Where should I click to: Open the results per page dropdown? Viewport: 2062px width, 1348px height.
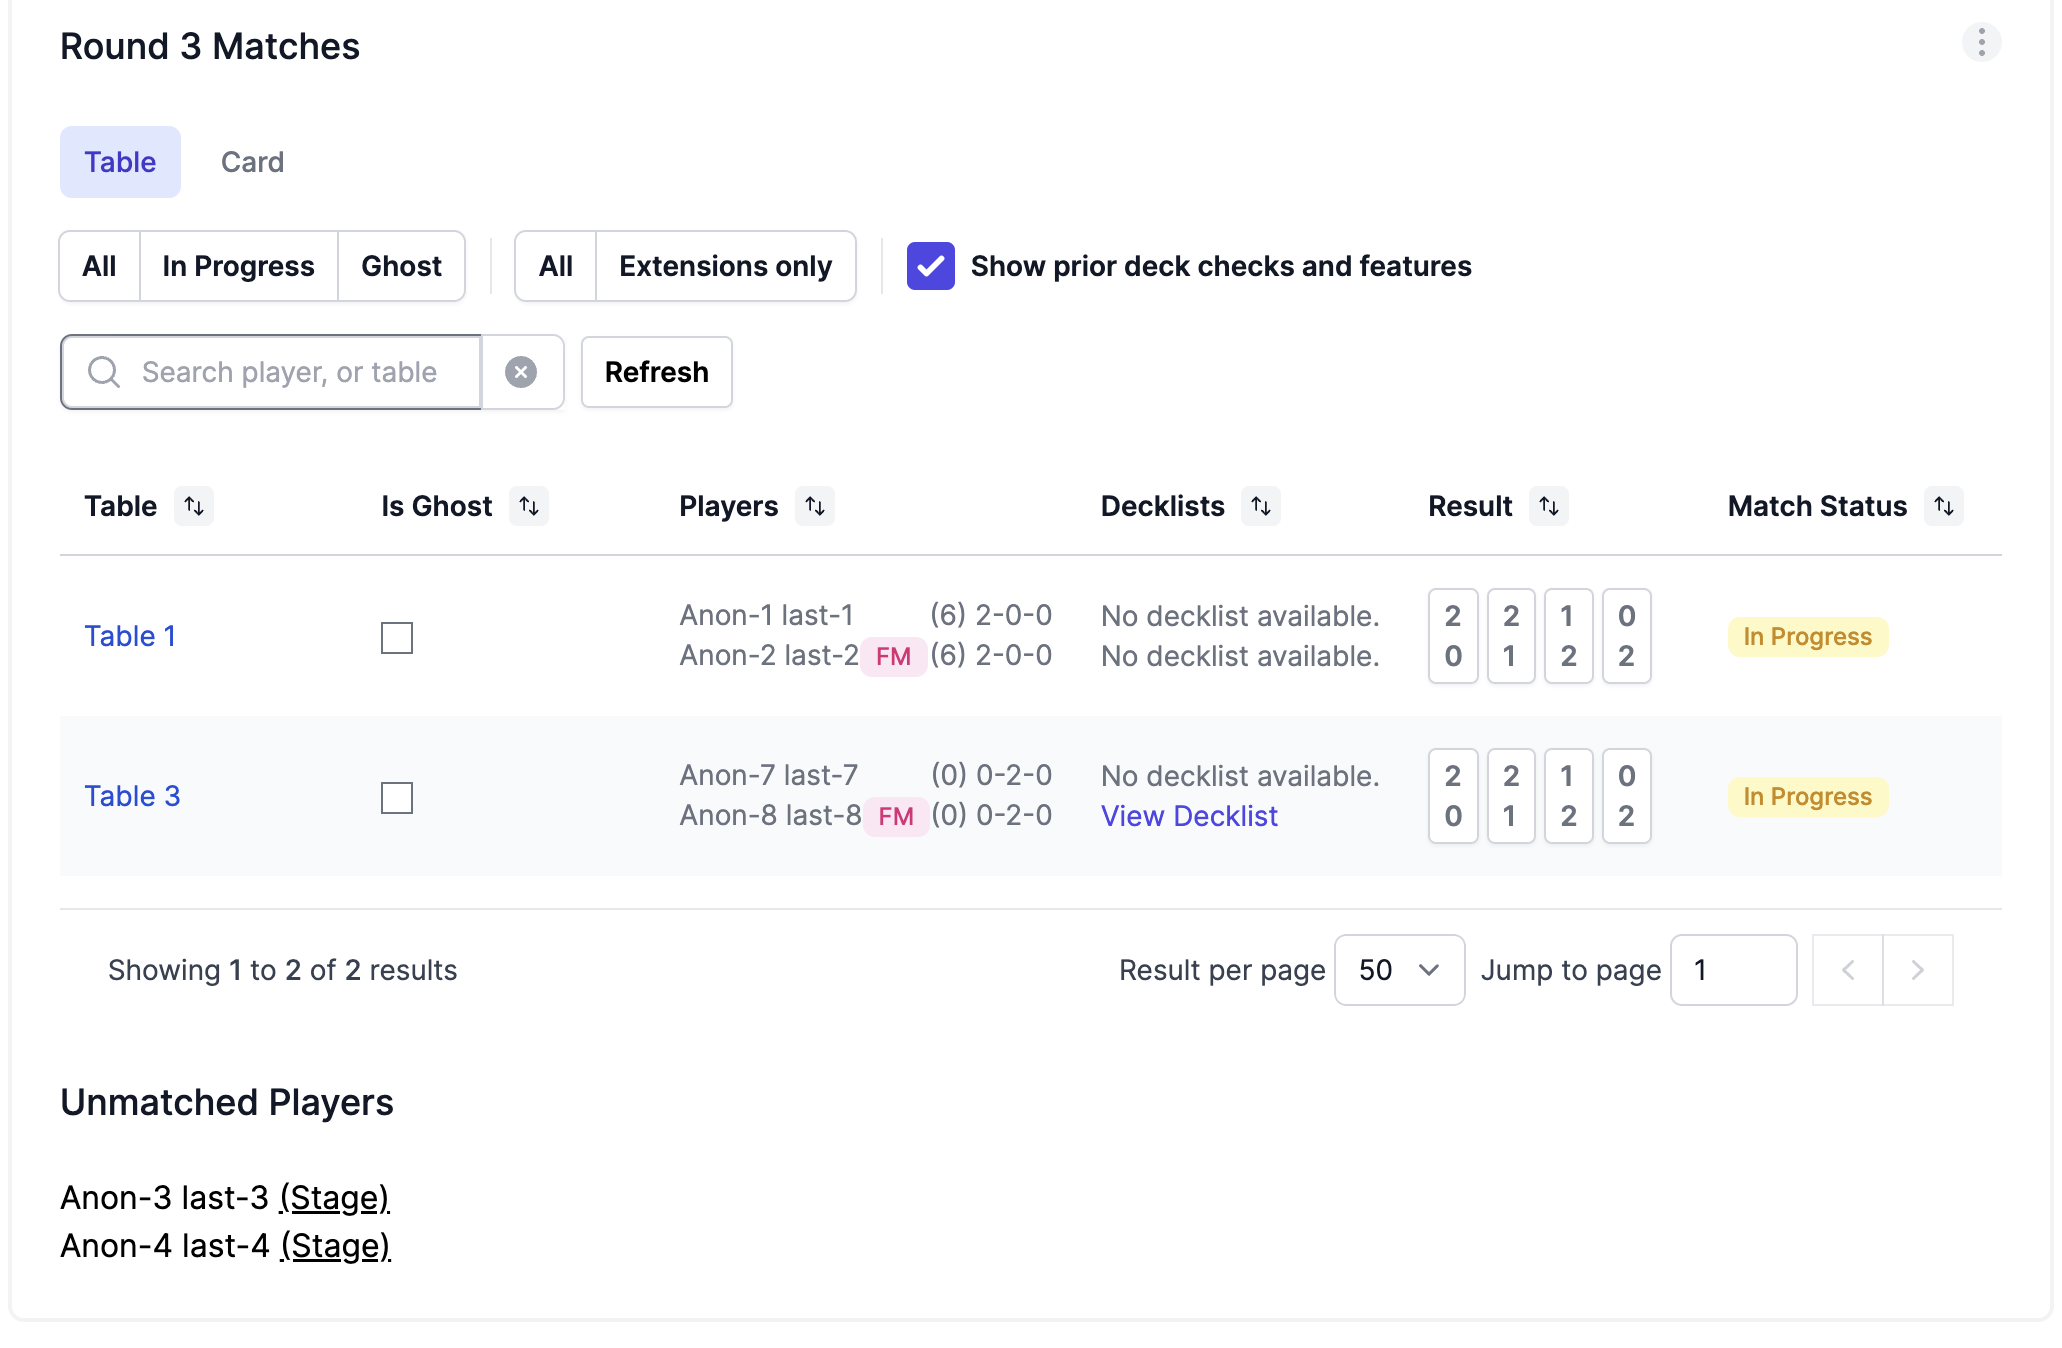[1399, 970]
